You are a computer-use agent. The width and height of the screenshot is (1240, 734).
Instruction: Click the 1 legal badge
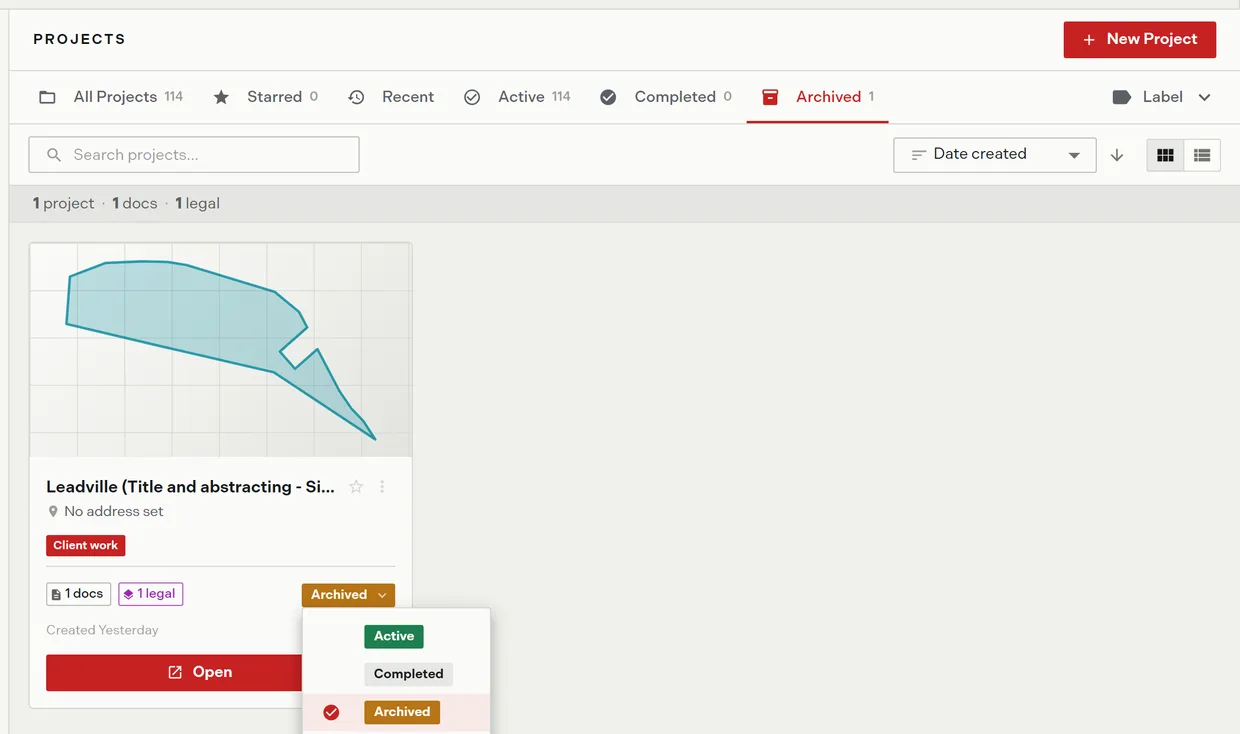[x=150, y=594]
